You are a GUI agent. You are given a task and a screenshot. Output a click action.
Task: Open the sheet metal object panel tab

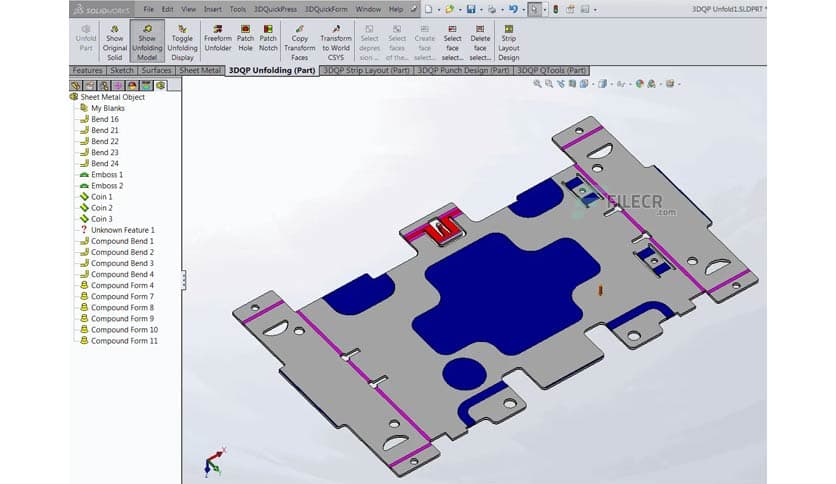[160, 85]
